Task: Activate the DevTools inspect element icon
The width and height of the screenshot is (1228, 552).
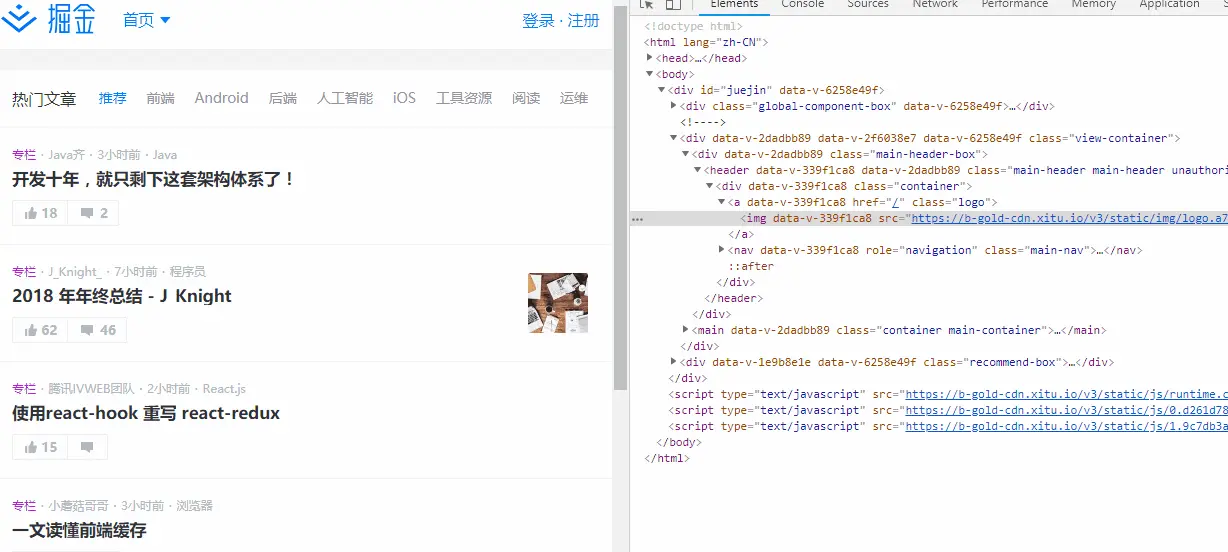Action: pyautogui.click(x=647, y=5)
